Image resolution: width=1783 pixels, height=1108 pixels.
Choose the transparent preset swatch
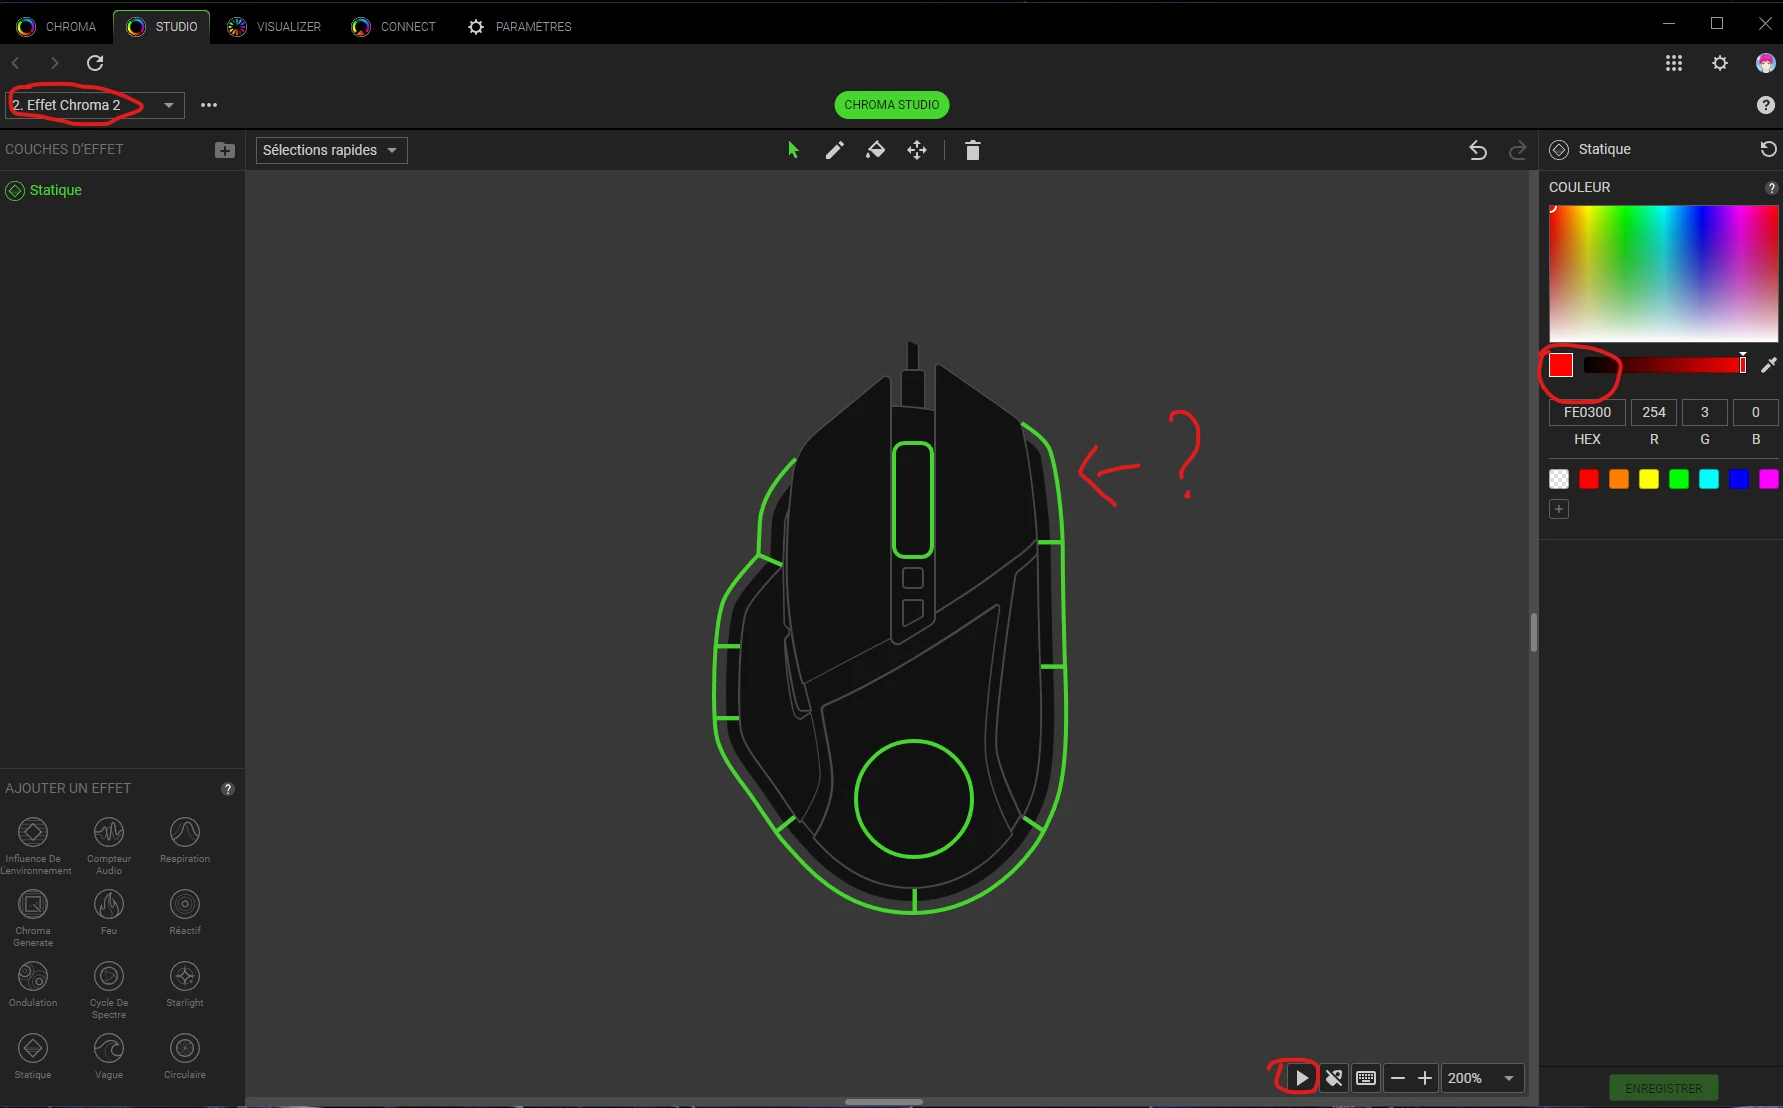(x=1559, y=479)
